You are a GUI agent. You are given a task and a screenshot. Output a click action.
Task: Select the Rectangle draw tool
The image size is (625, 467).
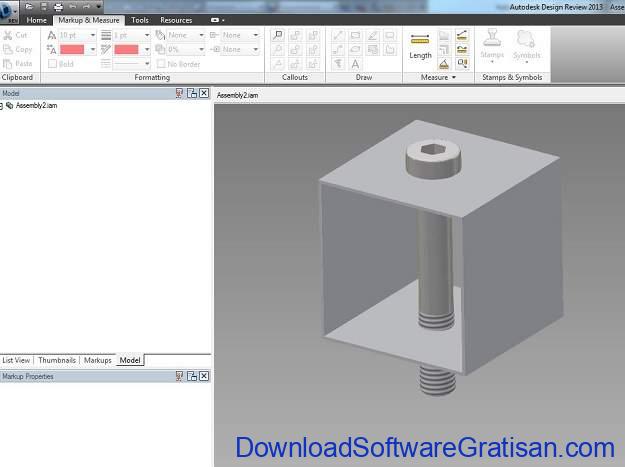point(355,35)
